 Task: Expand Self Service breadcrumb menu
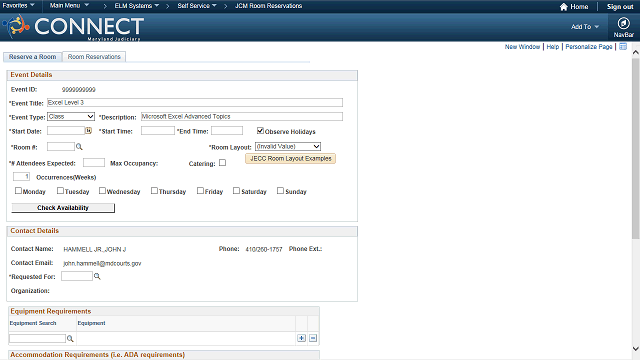tap(197, 6)
